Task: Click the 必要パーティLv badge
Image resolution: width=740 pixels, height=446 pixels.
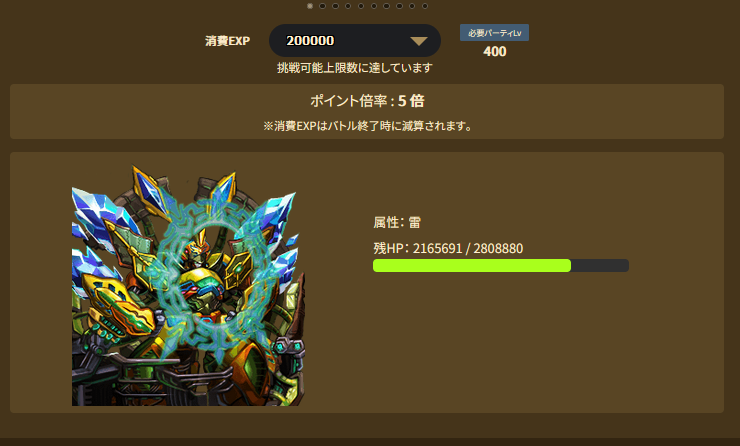Action: click(x=494, y=33)
